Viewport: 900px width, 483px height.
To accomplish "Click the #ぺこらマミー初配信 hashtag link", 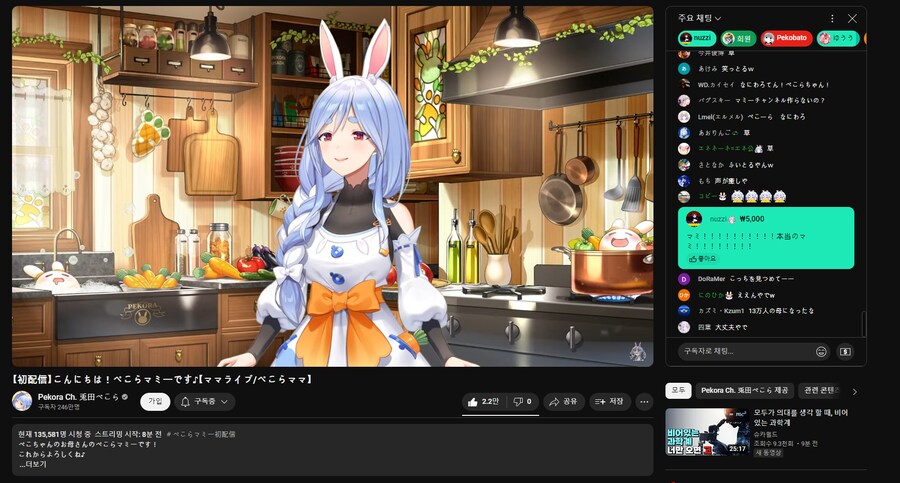I will point(202,434).
